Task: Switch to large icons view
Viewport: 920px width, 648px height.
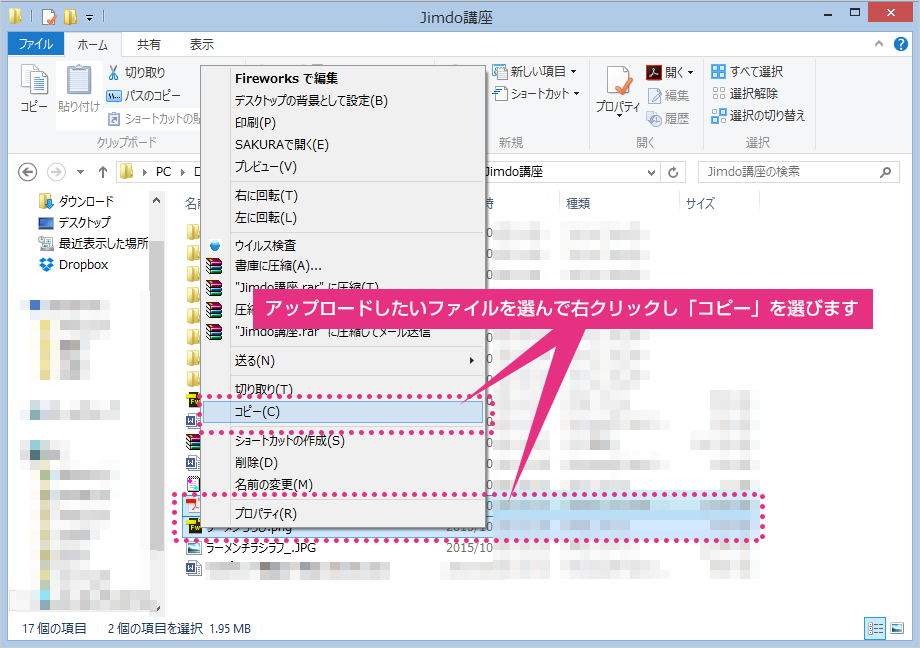Action: pyautogui.click(x=897, y=629)
